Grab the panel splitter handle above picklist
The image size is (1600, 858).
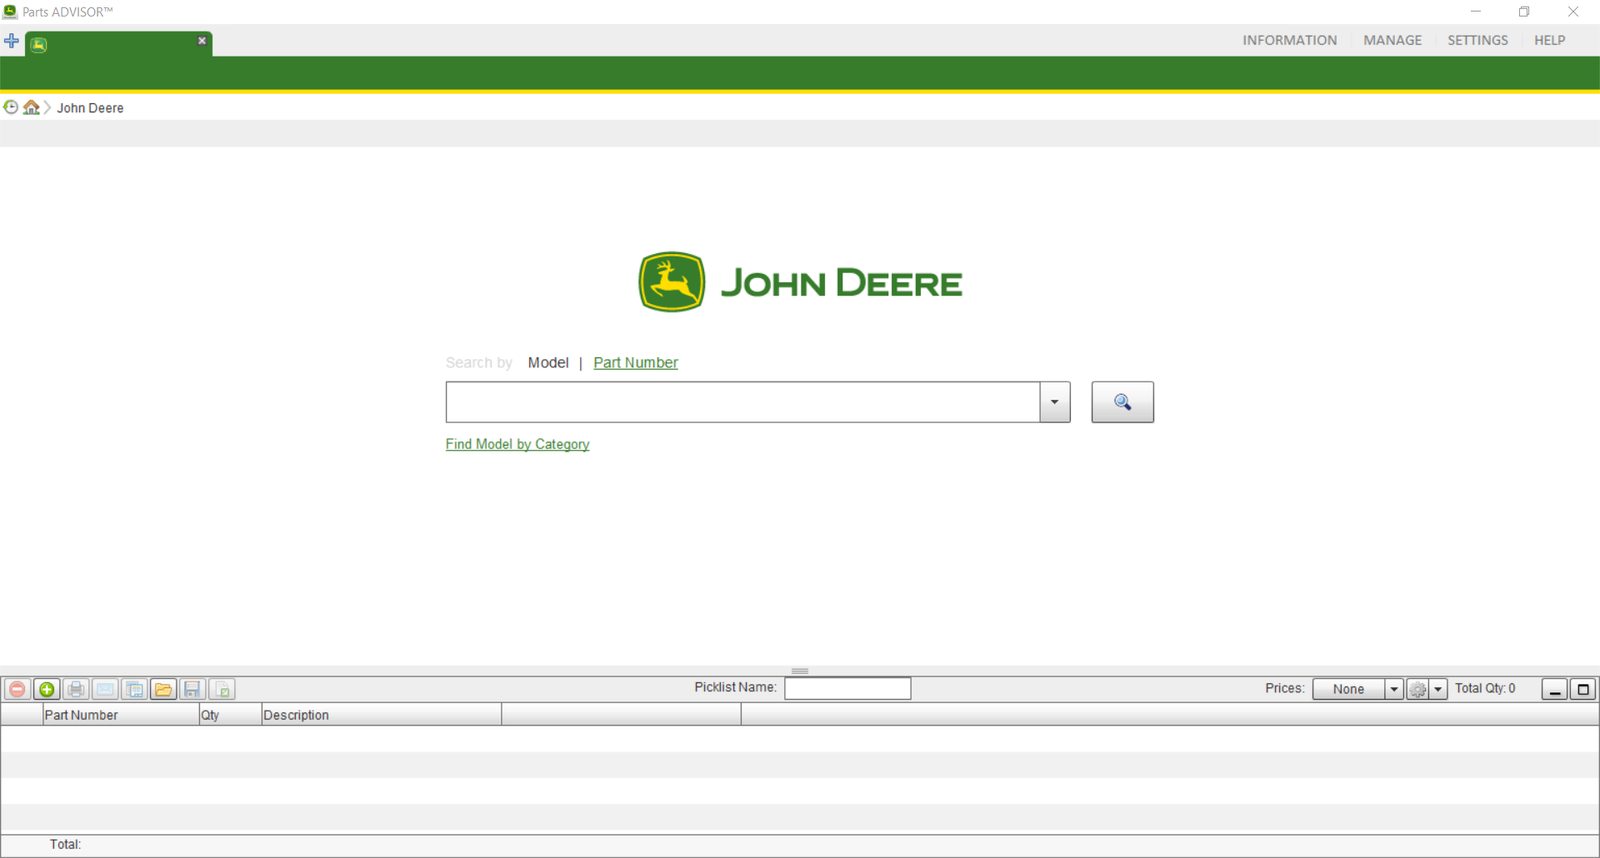[x=800, y=671]
